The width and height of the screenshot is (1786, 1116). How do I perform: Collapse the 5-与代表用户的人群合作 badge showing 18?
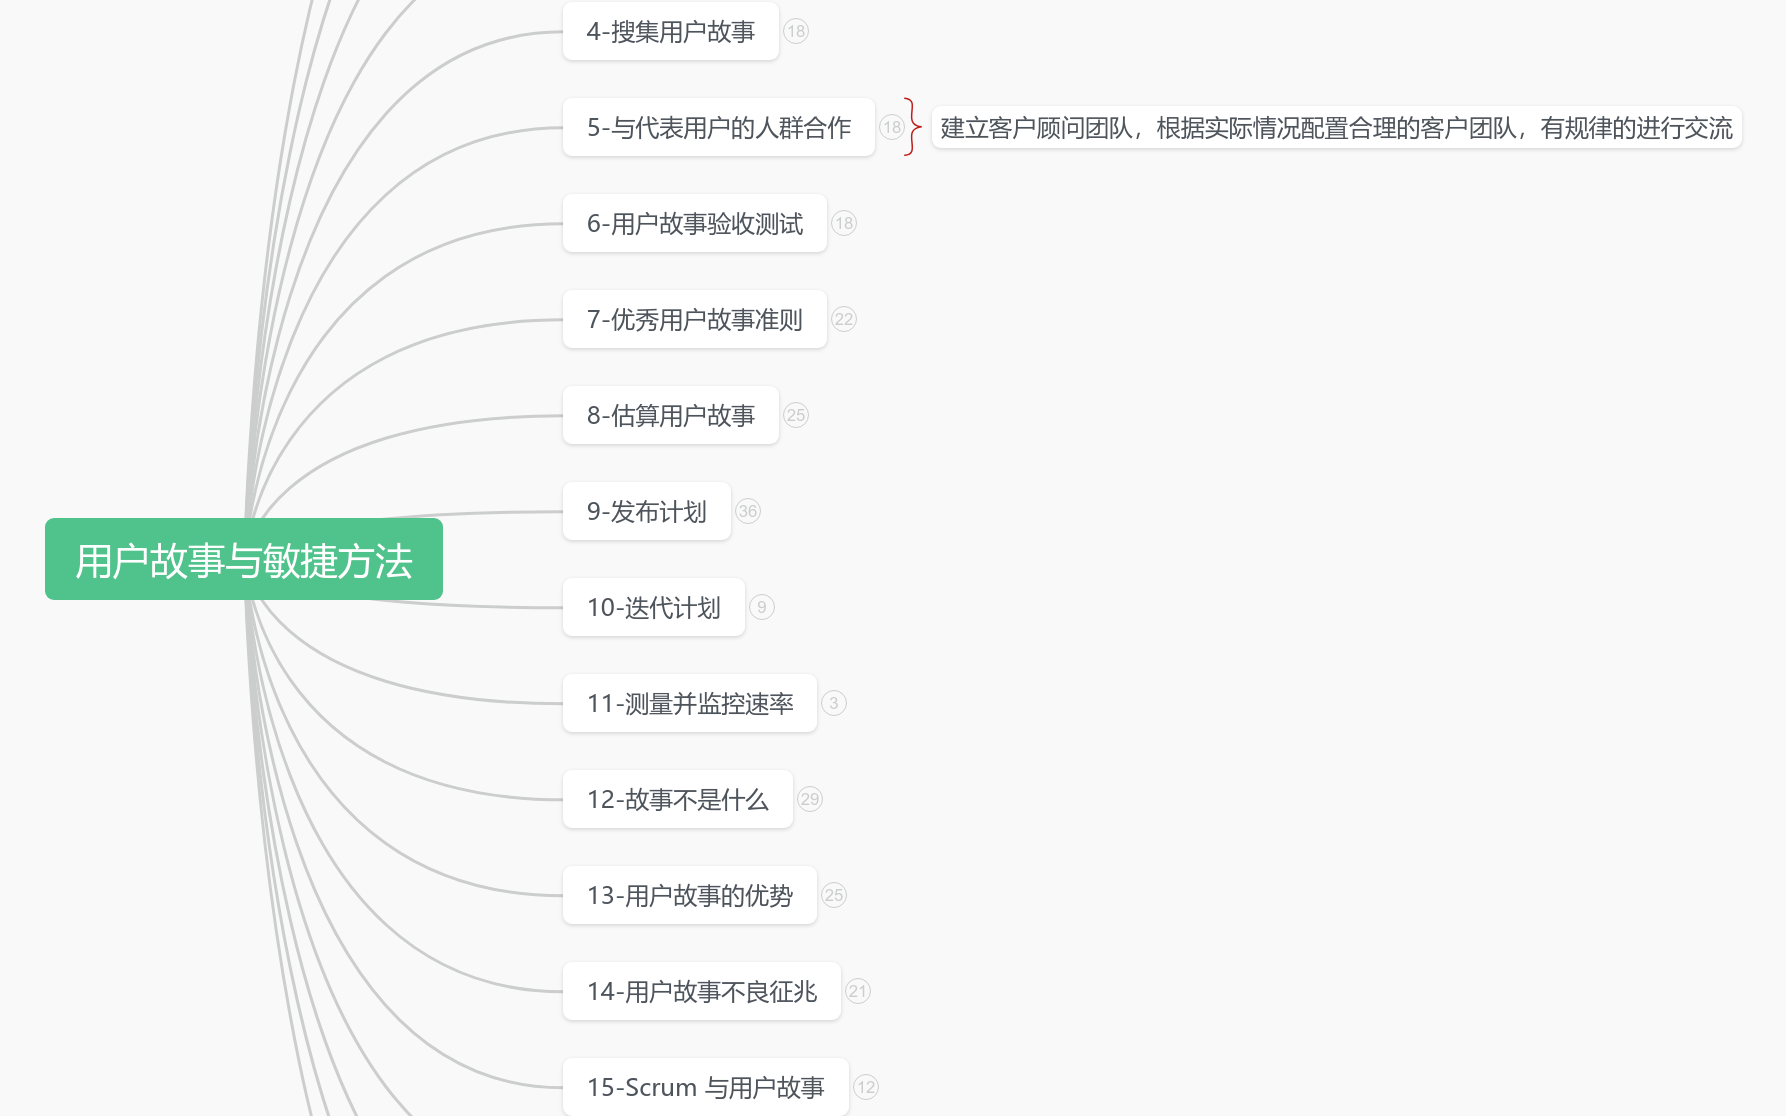pyautogui.click(x=891, y=128)
